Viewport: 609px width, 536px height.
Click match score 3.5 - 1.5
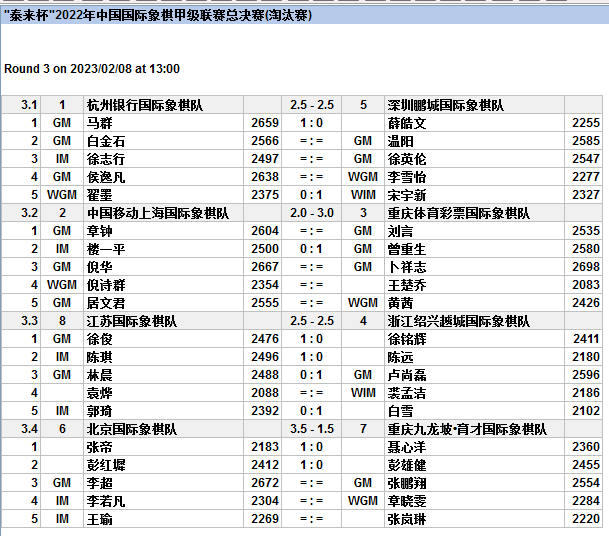(x=312, y=429)
